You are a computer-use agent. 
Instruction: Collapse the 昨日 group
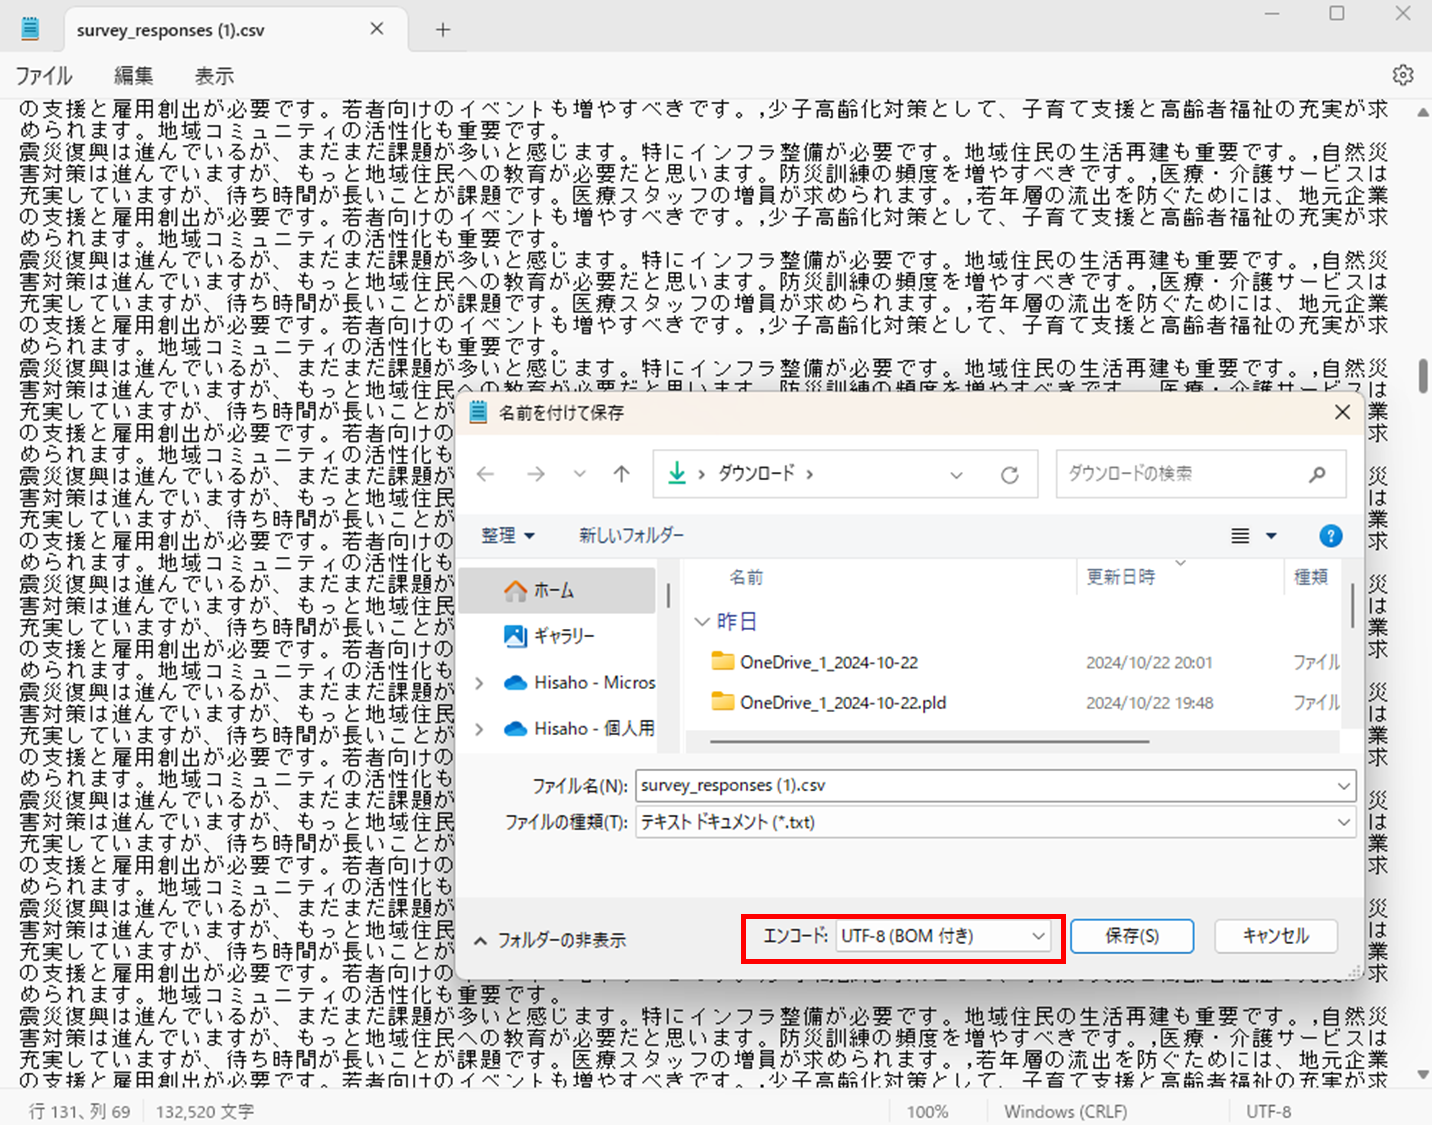tap(702, 622)
